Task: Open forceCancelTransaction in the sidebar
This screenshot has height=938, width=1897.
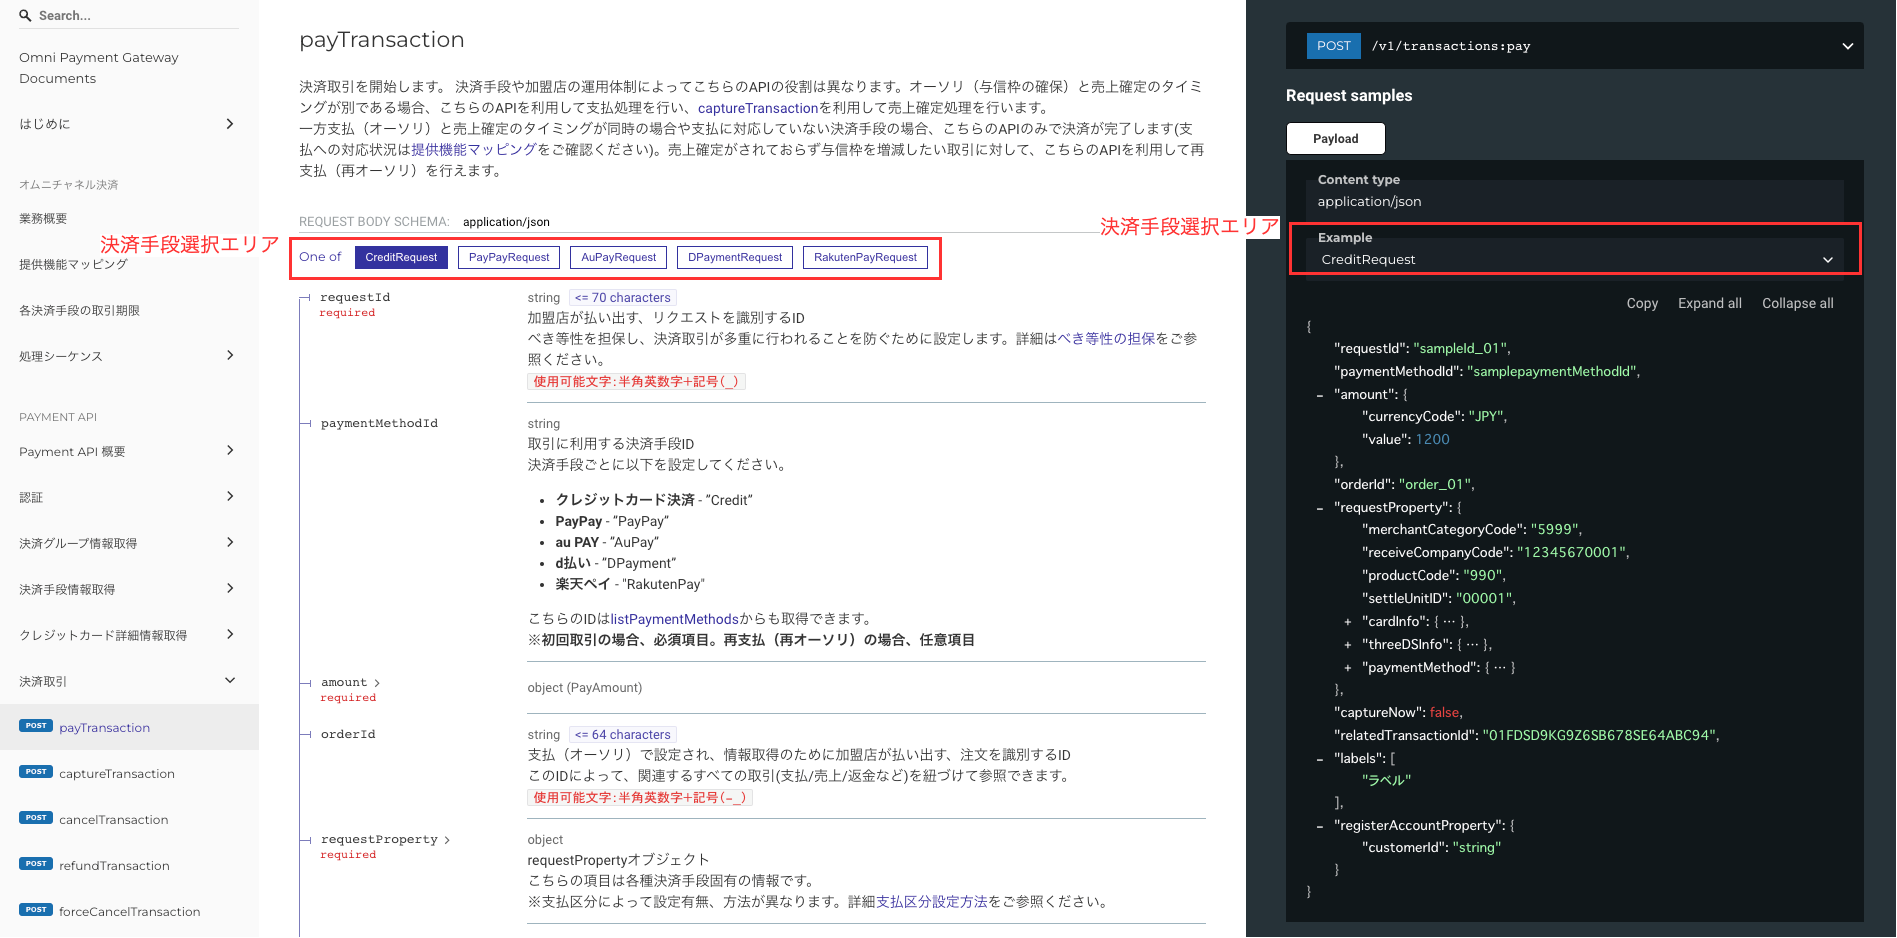Action: (129, 912)
